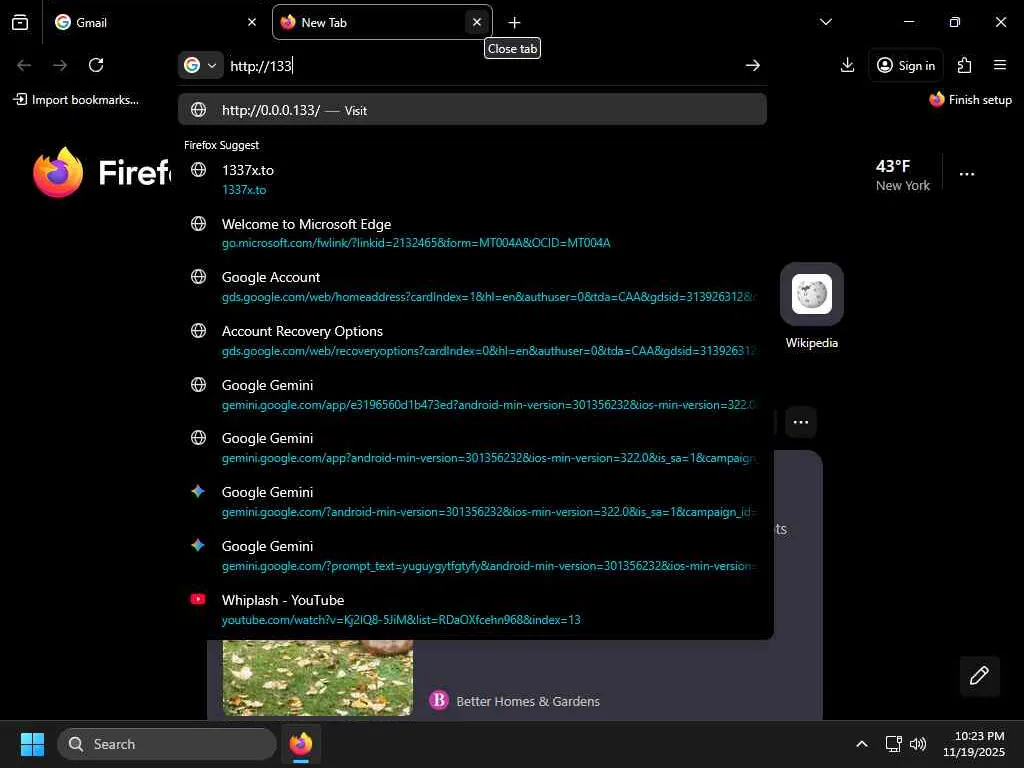Click the Sign in button
The image size is (1024, 768).
(906, 65)
